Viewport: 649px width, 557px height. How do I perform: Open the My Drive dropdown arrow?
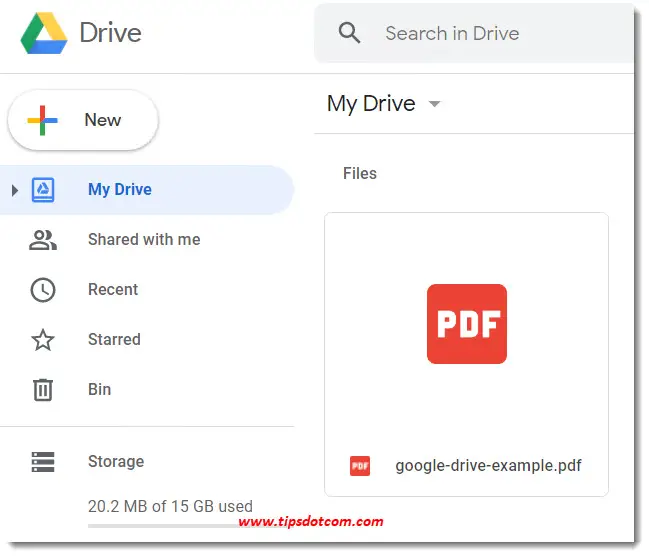click(434, 104)
